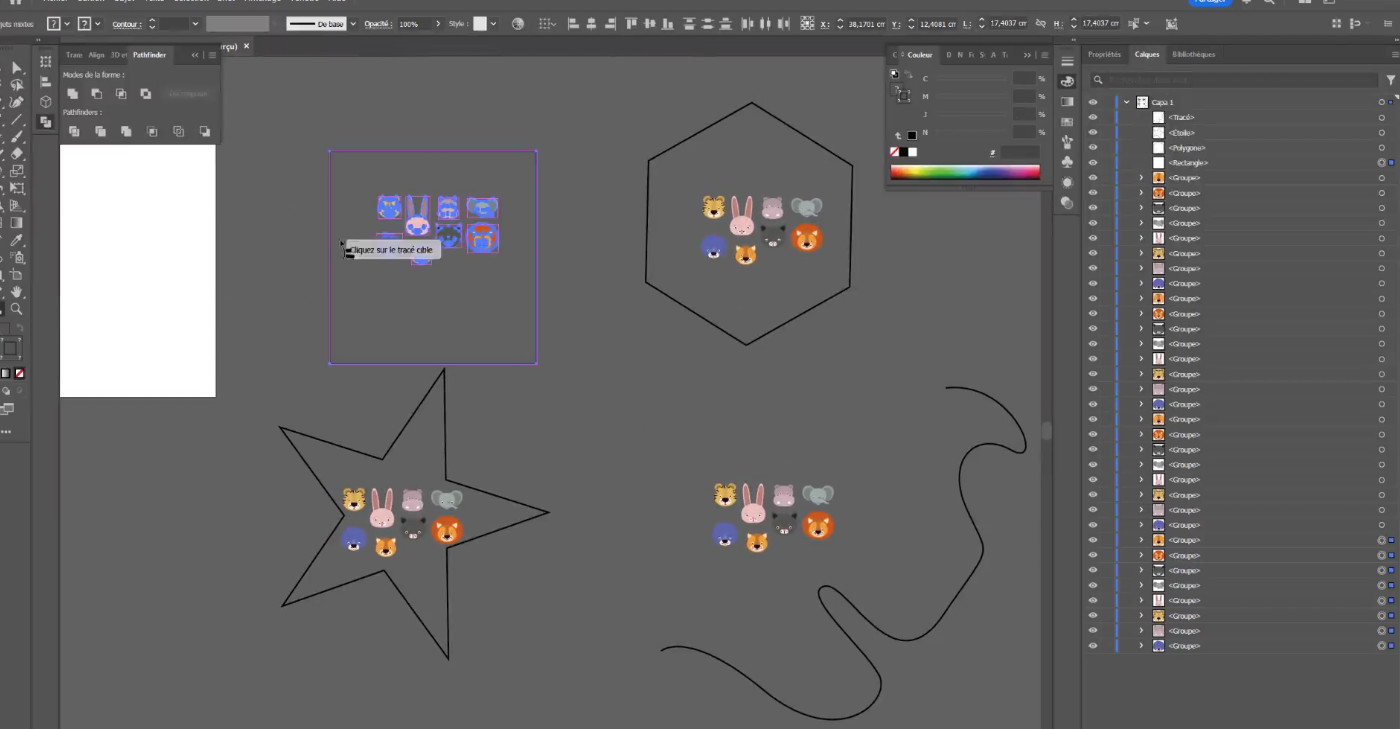Select the Selection arrow tool

pyautogui.click(x=17, y=67)
